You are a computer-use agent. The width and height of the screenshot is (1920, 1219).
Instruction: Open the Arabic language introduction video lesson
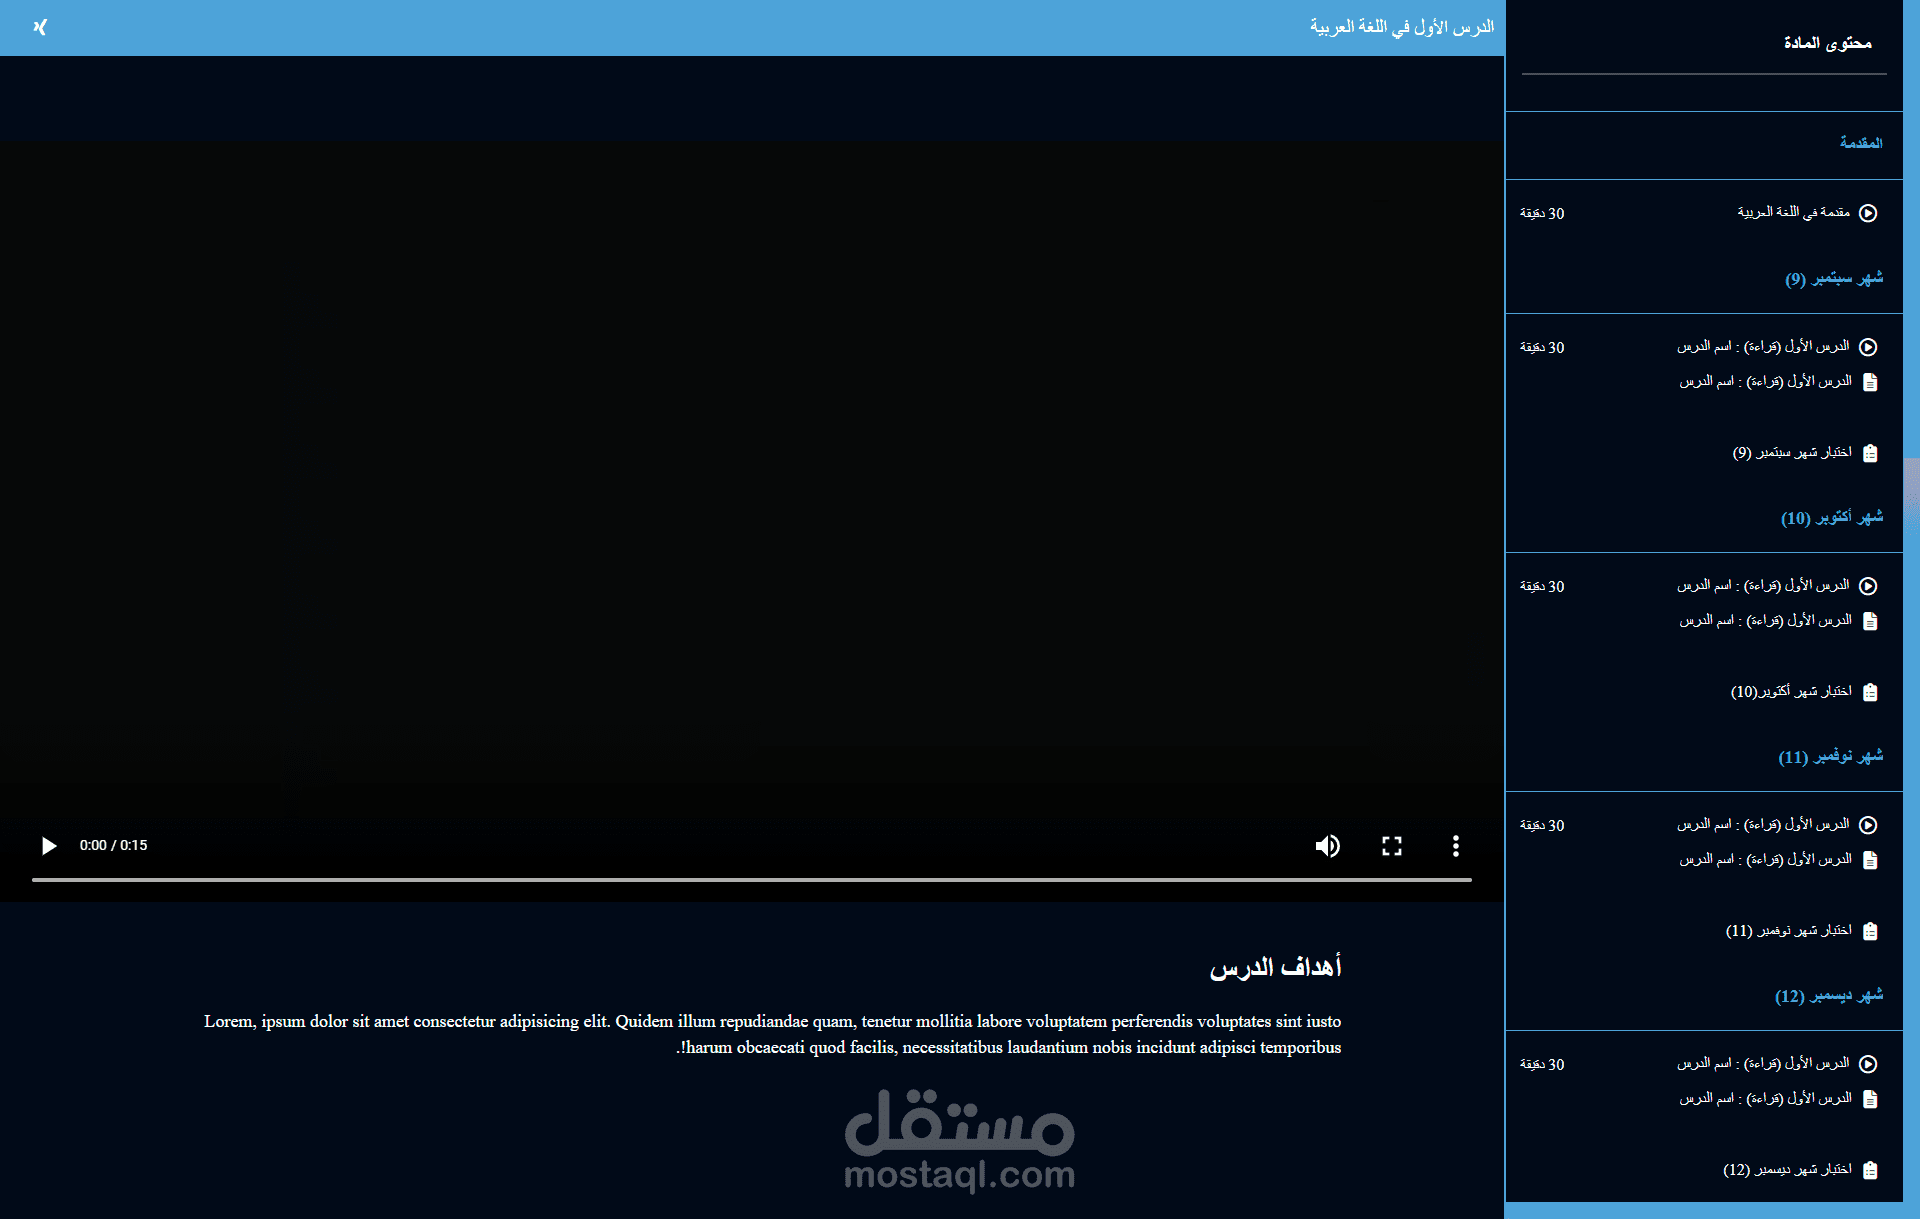coord(1793,213)
